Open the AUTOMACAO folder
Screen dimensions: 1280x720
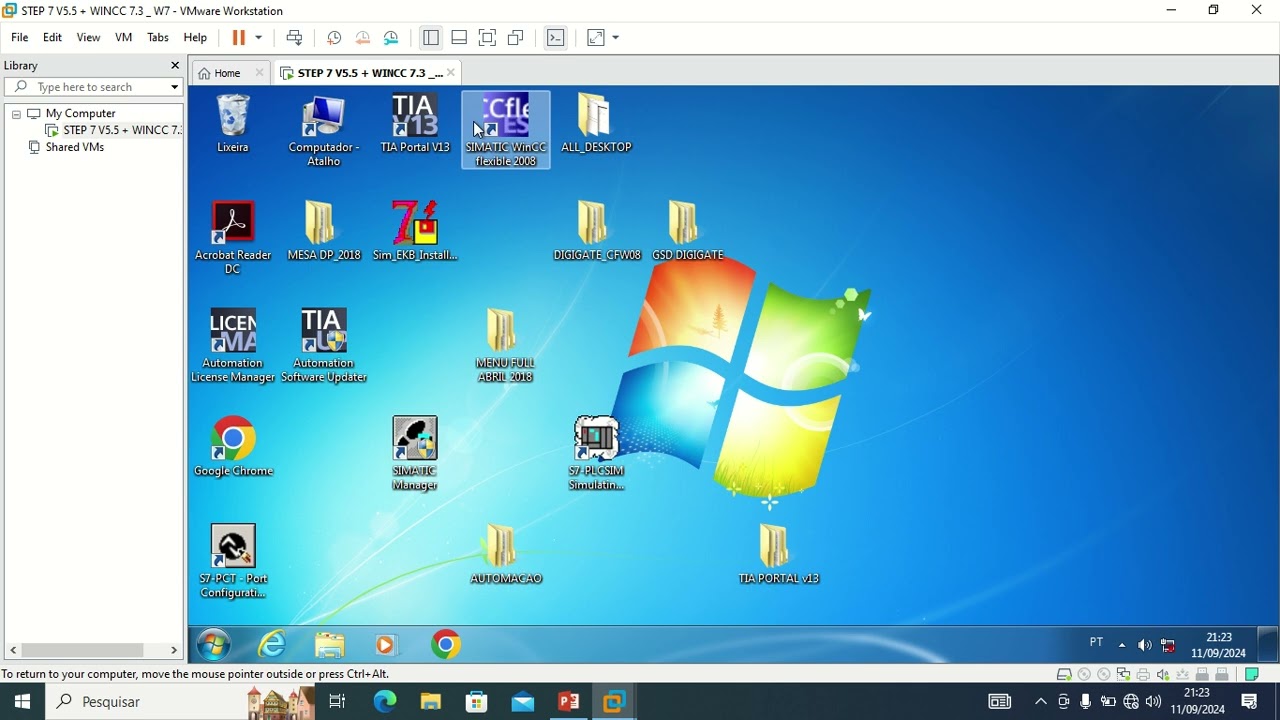tap(506, 555)
